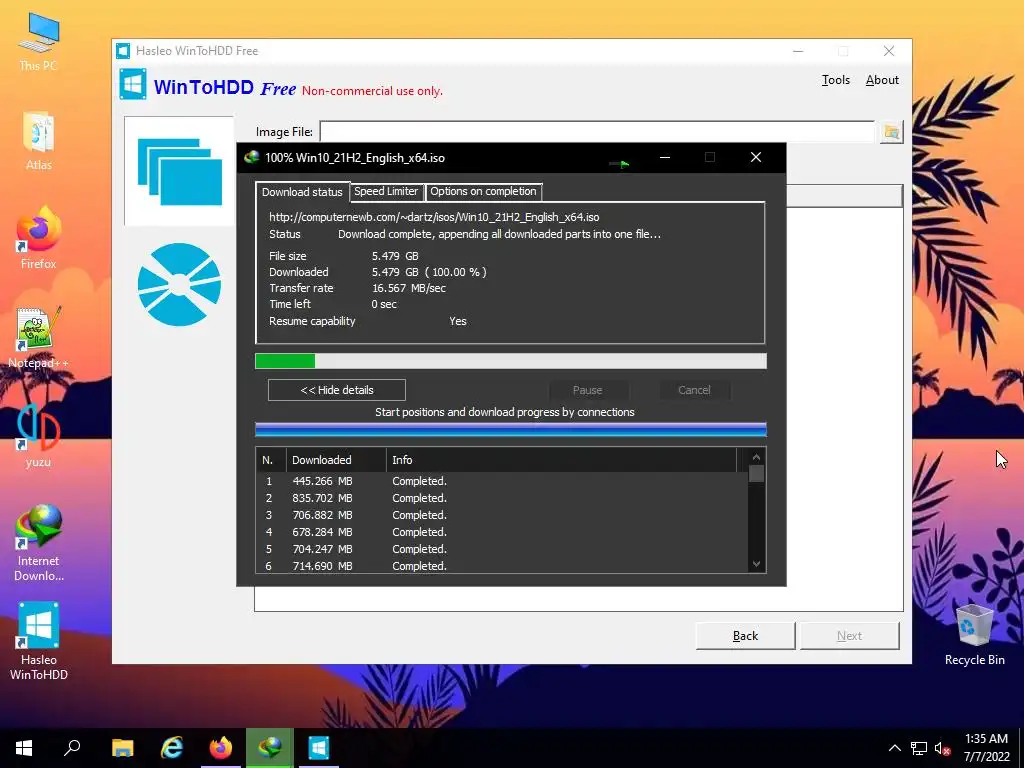The width and height of the screenshot is (1024, 768).
Task: Launch the yuzu emulator shortcut
Action: [x=39, y=436]
